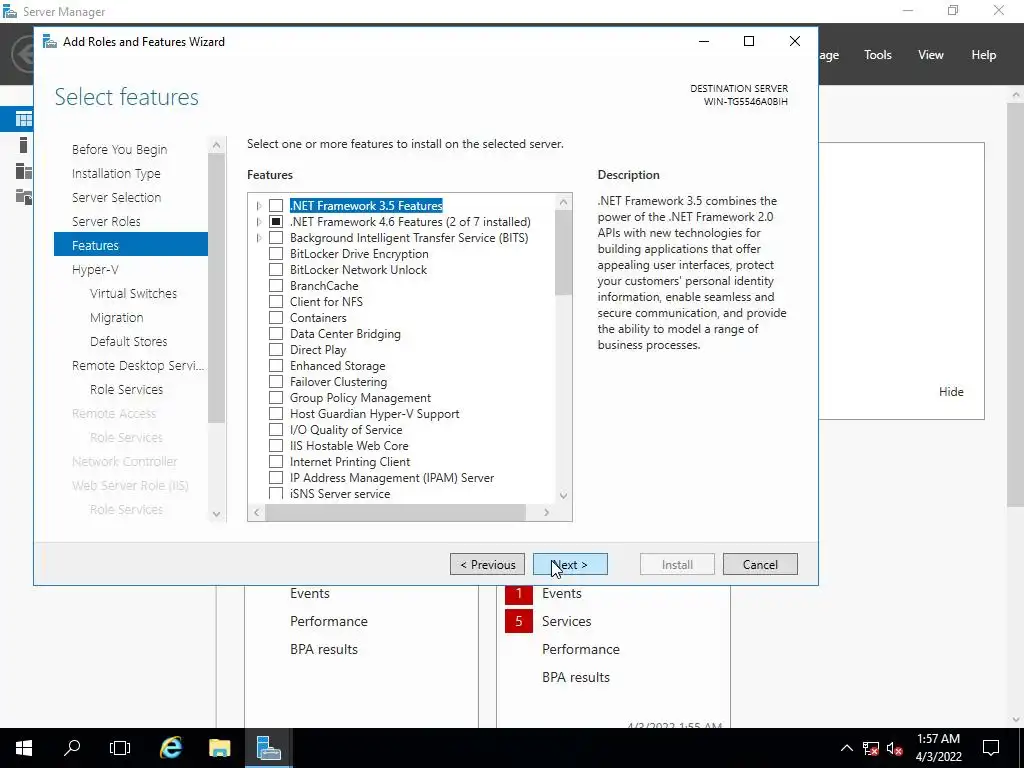Click features list right scroll arrow

tap(547, 513)
